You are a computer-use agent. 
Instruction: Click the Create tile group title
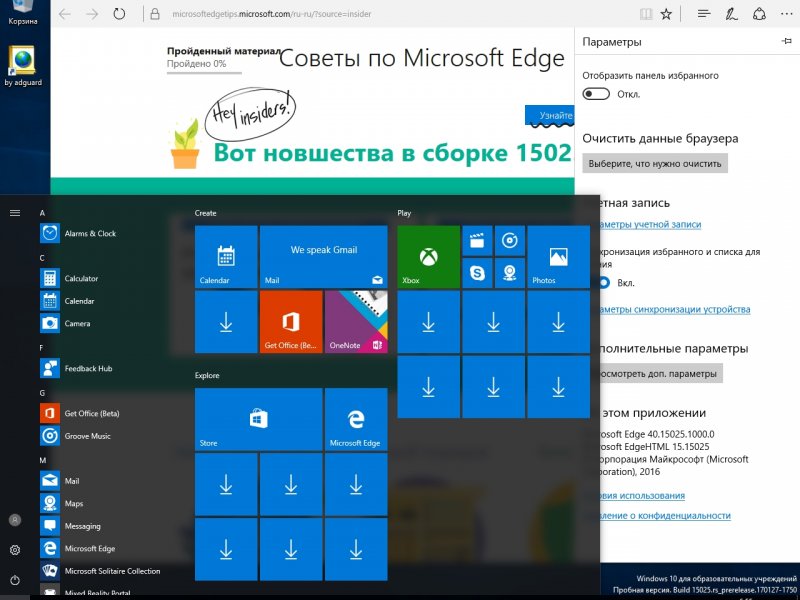(x=206, y=213)
